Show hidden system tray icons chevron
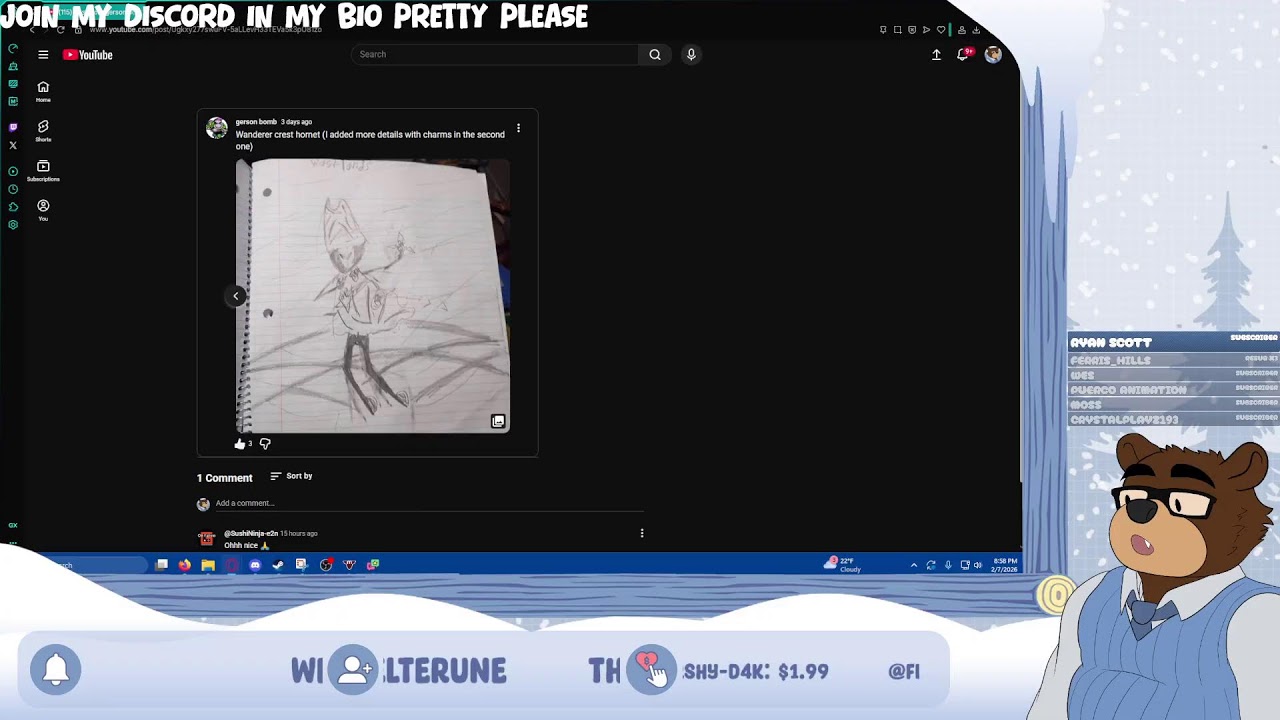Viewport: 1280px width, 720px height. click(913, 565)
